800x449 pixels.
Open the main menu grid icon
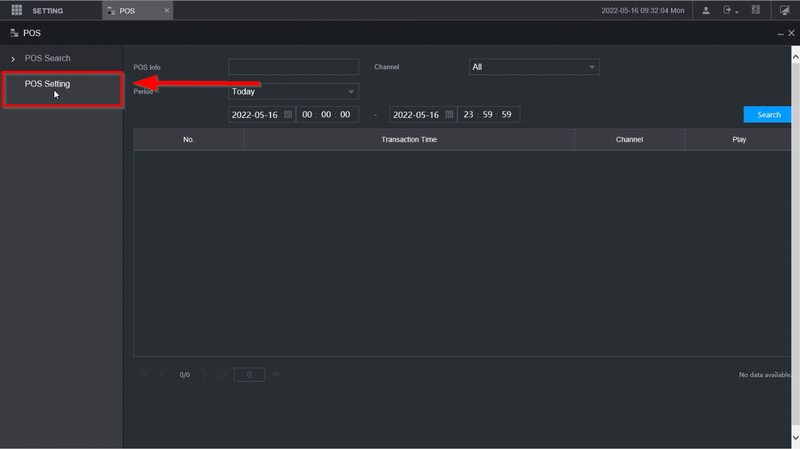16,10
